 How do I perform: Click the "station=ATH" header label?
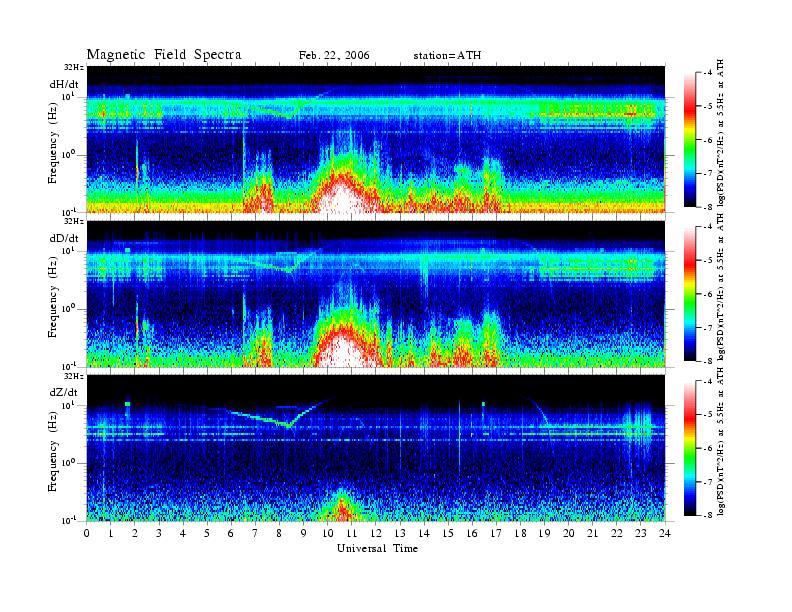click(x=447, y=55)
